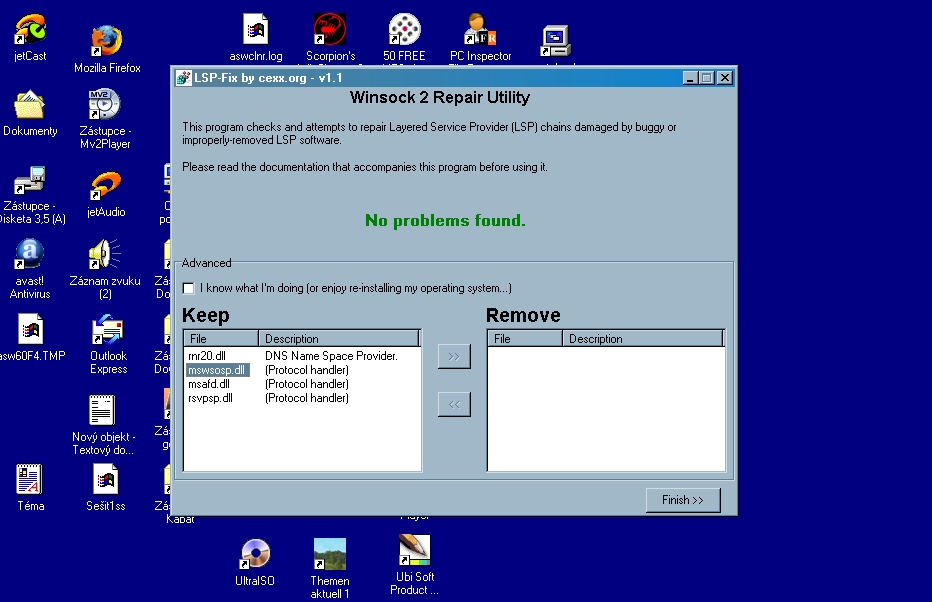Select msafd.dll in Keep list
932x602 pixels.
click(209, 384)
